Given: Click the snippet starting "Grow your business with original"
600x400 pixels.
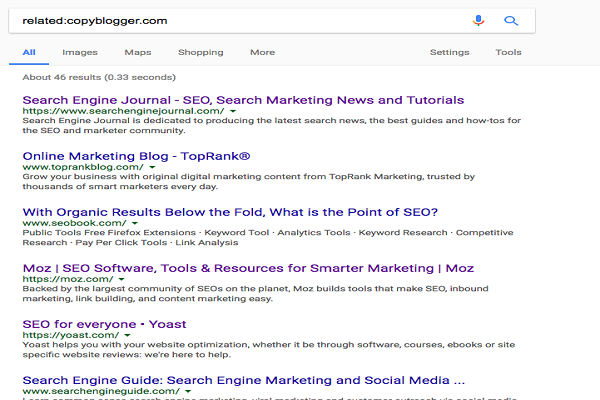Looking at the screenshot, I should coord(249,181).
